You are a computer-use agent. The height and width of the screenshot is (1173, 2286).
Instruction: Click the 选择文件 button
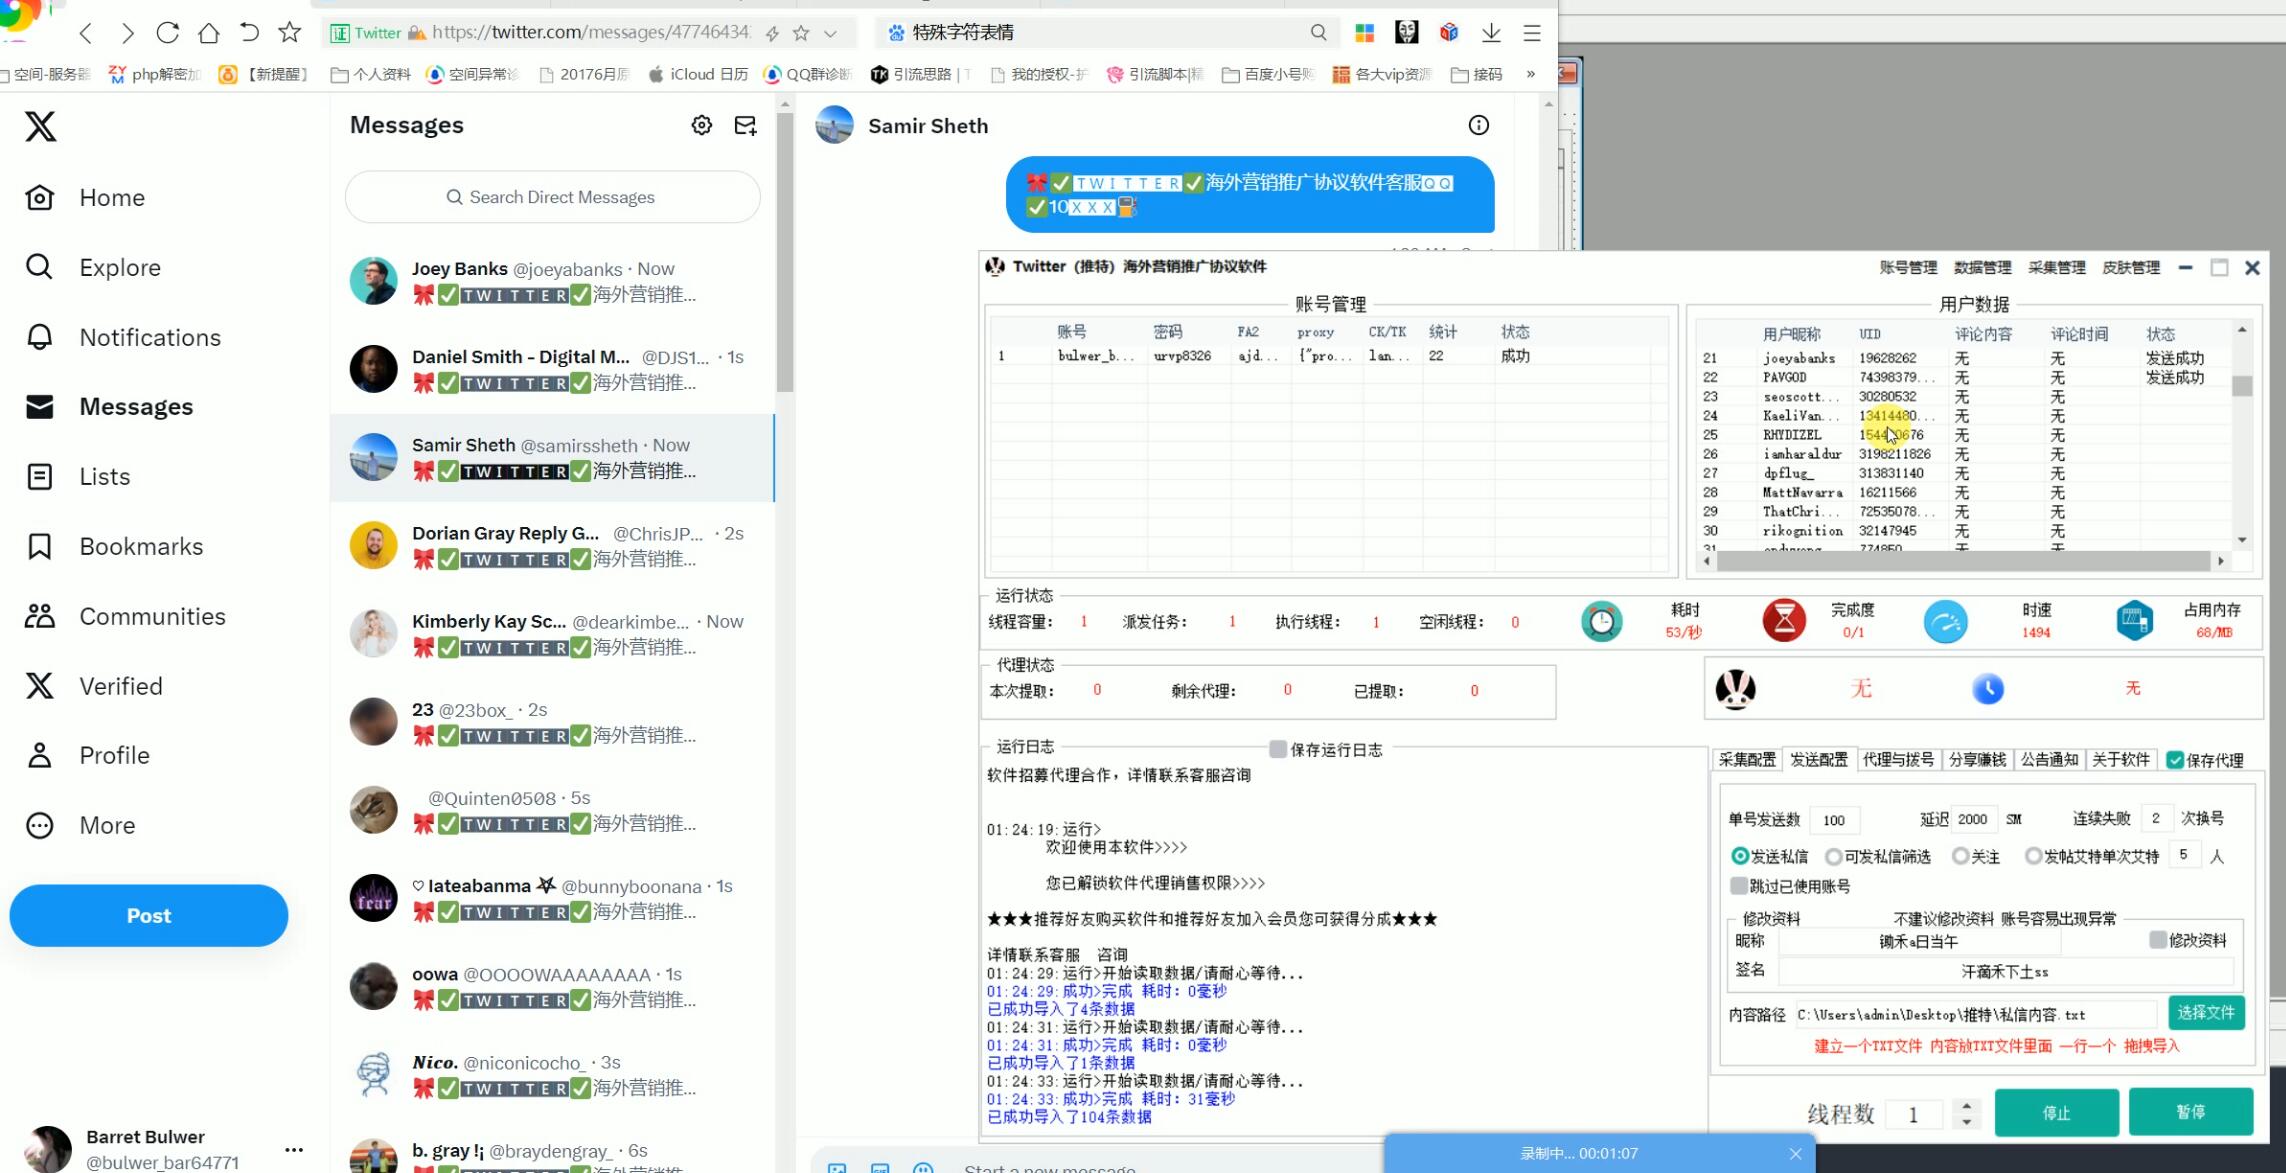coord(2205,1013)
